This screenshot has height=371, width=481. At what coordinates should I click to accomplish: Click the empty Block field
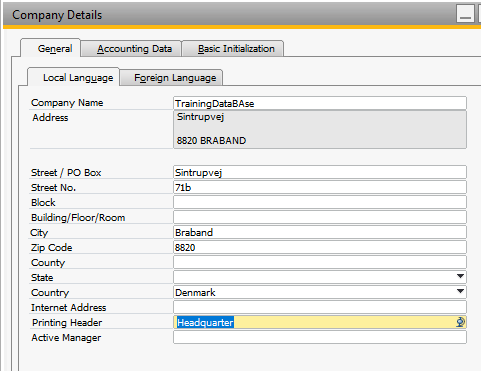(x=320, y=202)
